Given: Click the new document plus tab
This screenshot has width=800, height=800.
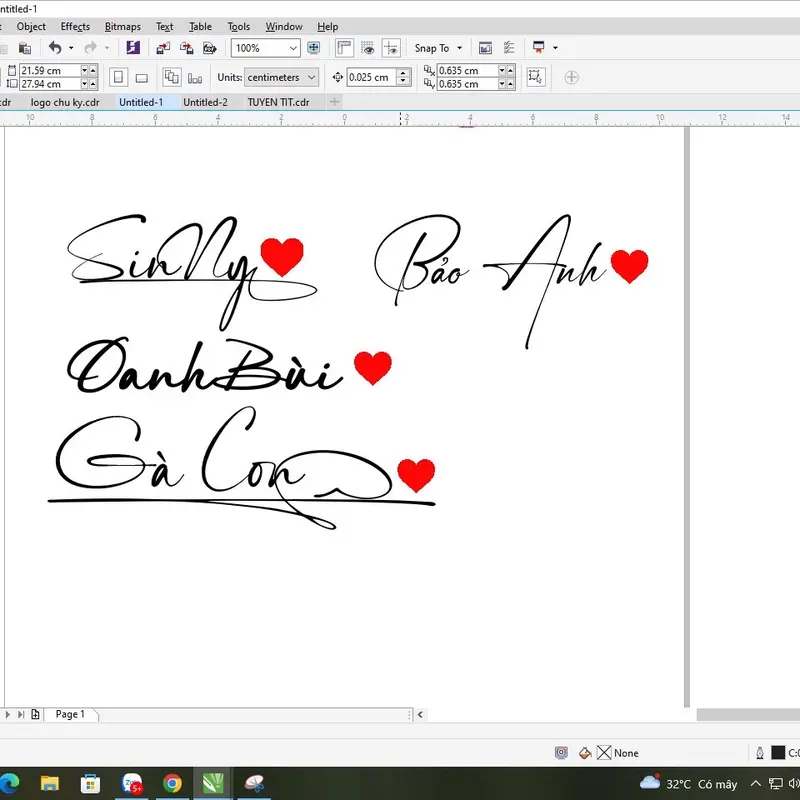Looking at the screenshot, I should point(334,102).
